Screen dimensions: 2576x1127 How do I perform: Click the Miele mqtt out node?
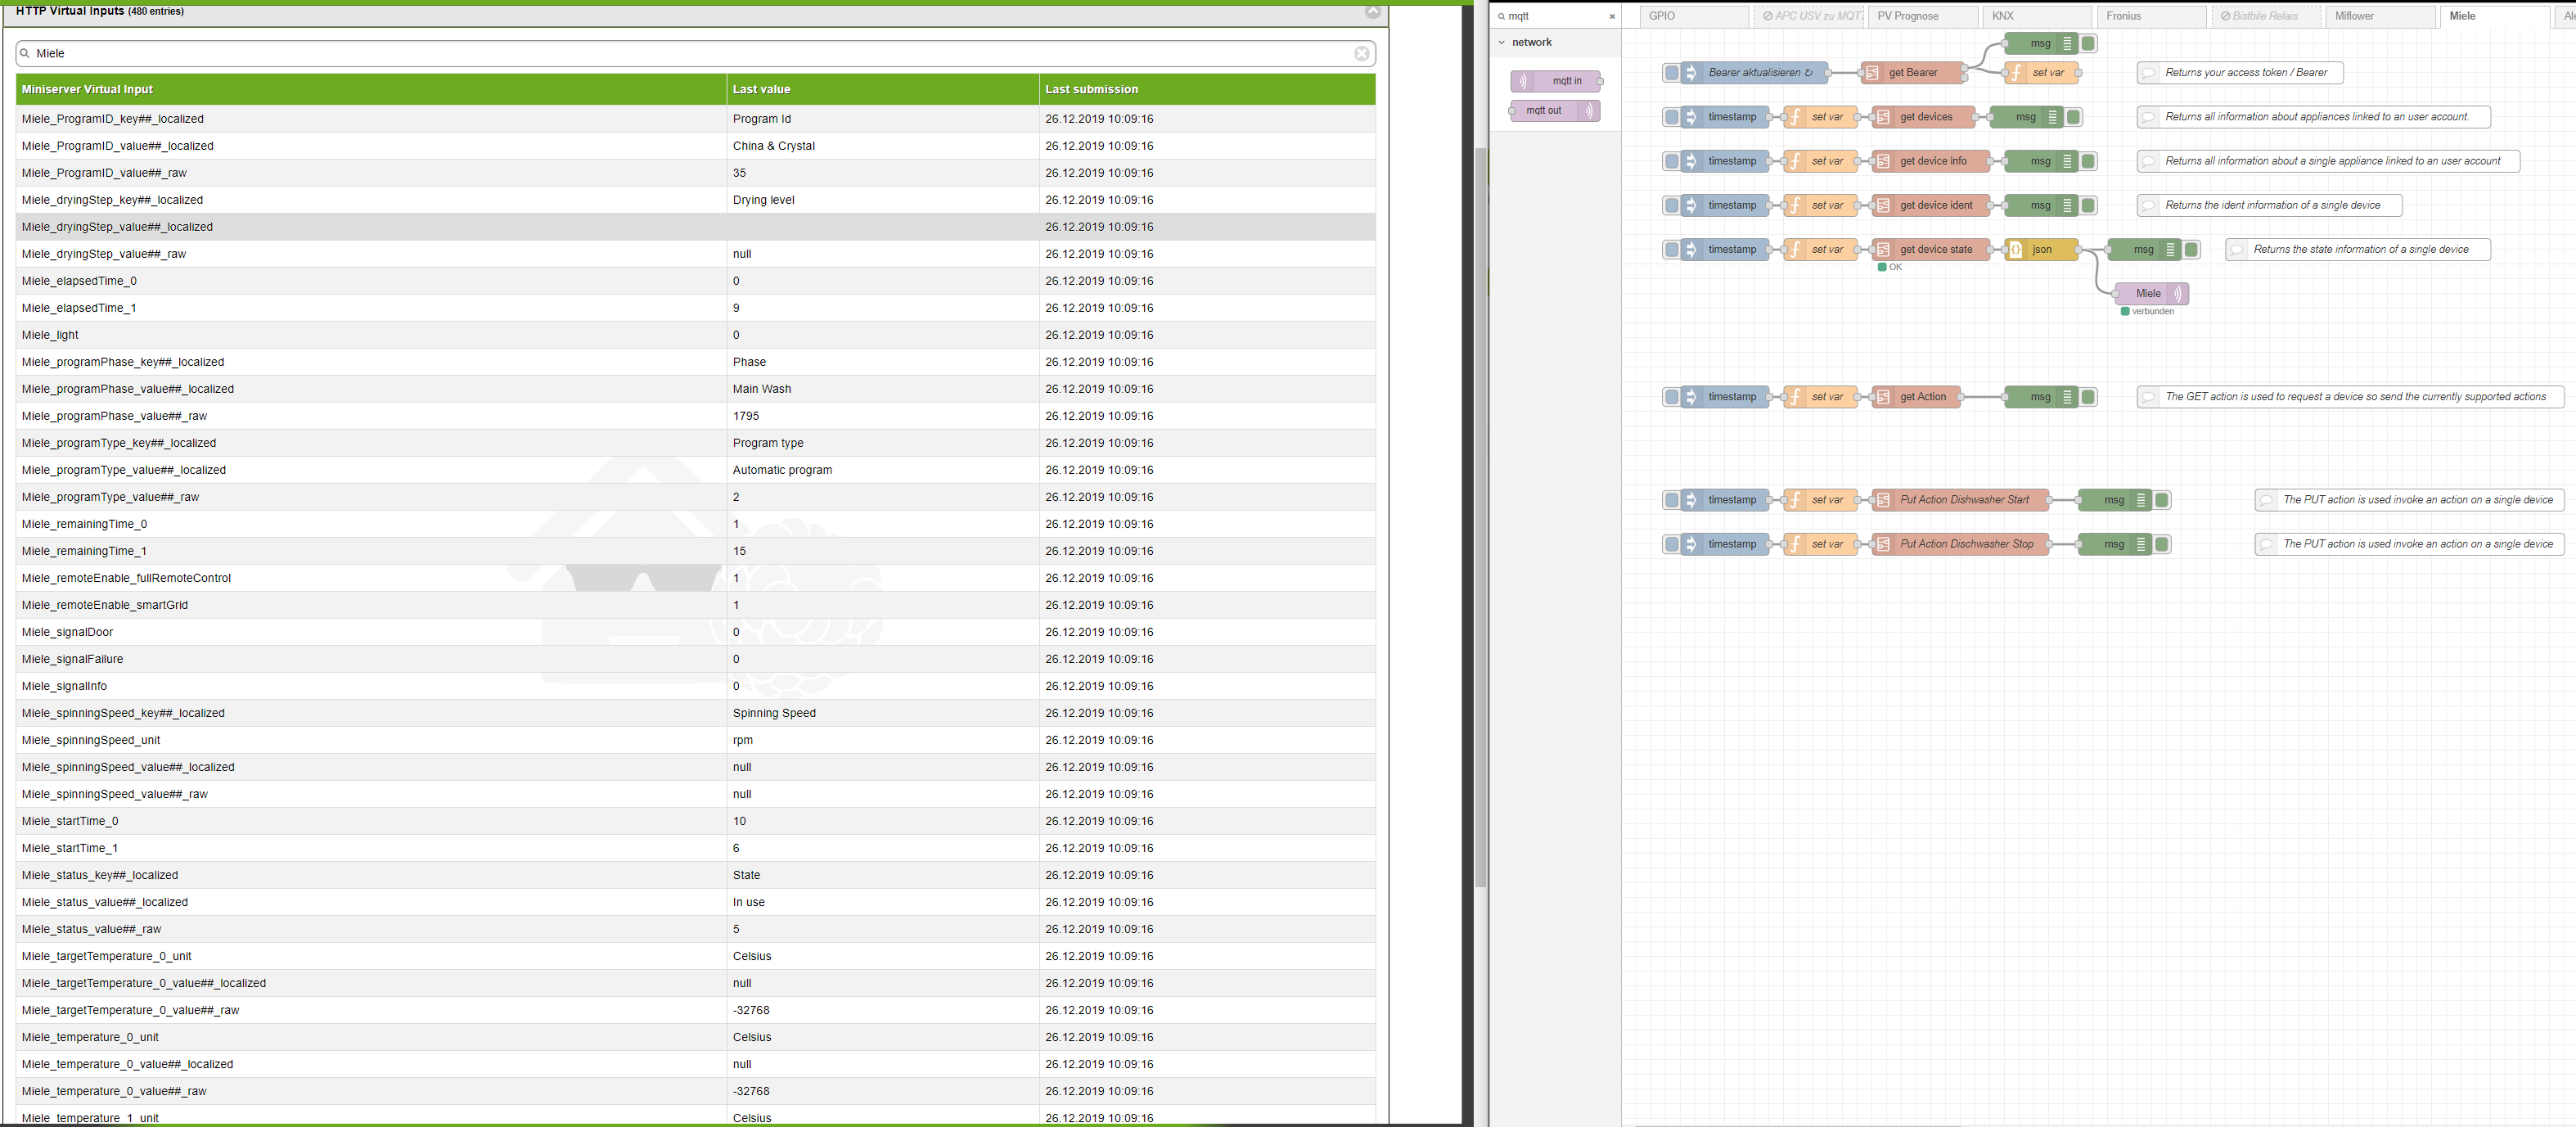click(x=2149, y=294)
